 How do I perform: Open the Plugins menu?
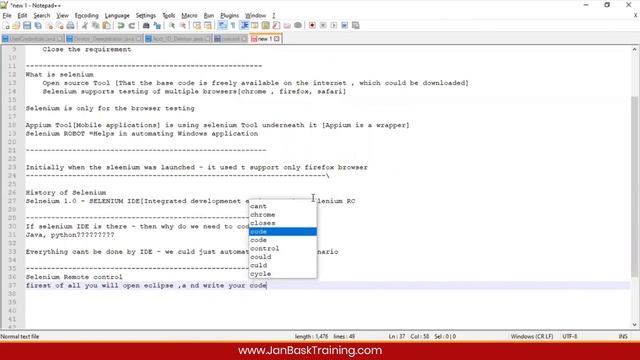229,16
